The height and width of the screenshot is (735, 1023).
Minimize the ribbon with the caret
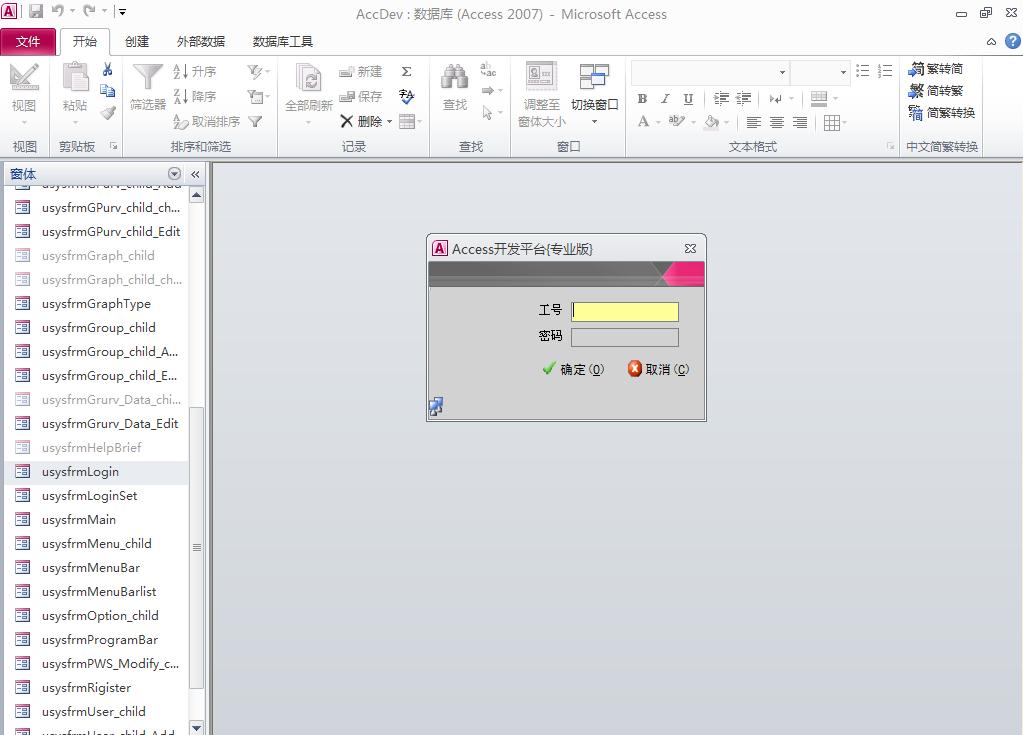coord(991,42)
